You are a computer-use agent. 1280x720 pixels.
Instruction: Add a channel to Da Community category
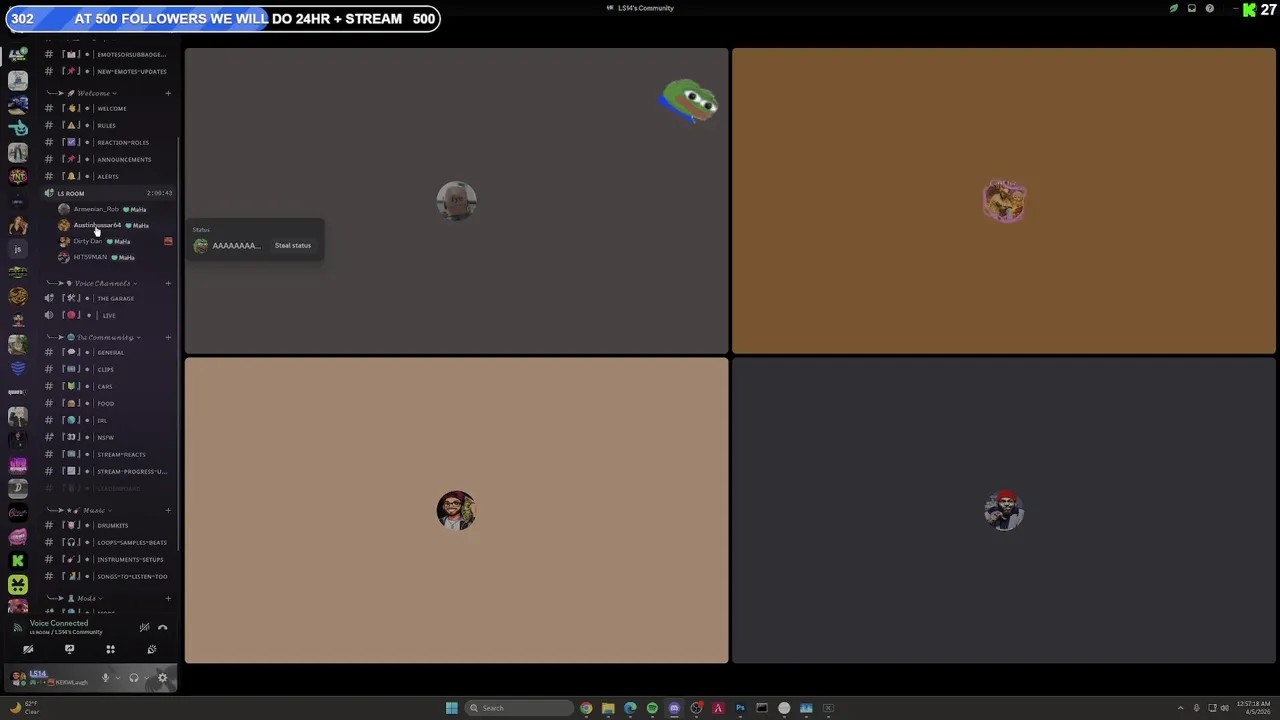168,337
